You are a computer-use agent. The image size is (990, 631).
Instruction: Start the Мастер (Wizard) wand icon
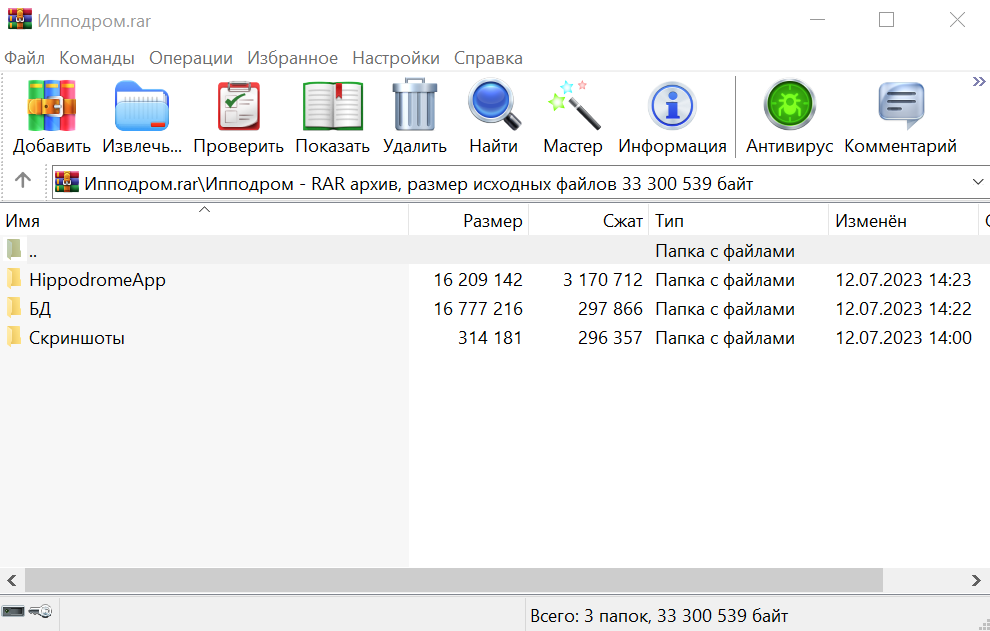(x=573, y=106)
